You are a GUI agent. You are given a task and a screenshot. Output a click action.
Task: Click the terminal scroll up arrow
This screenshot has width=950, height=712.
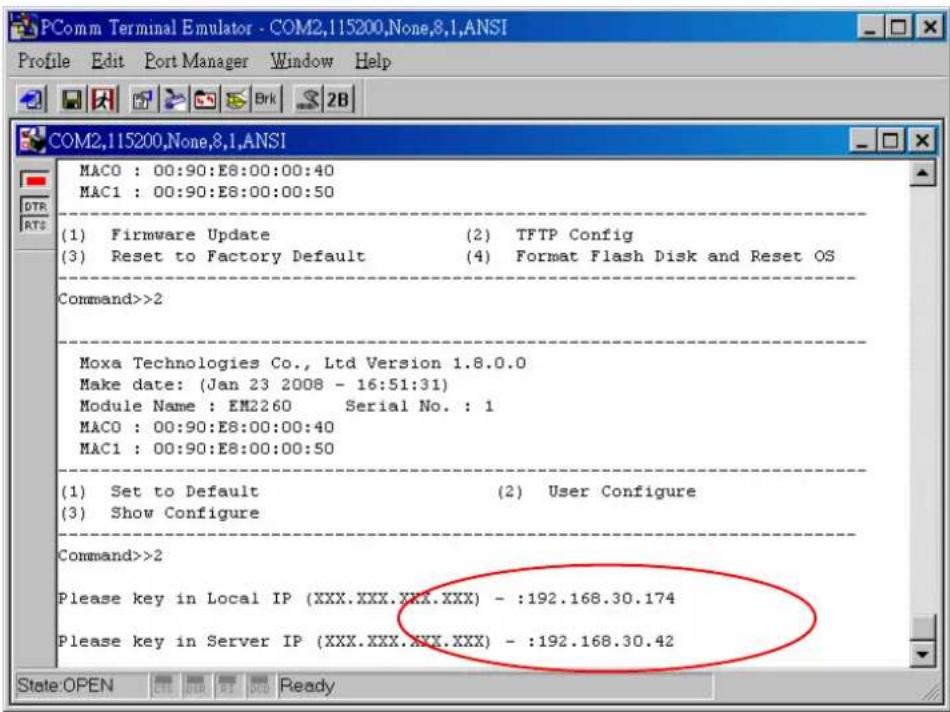(x=923, y=174)
